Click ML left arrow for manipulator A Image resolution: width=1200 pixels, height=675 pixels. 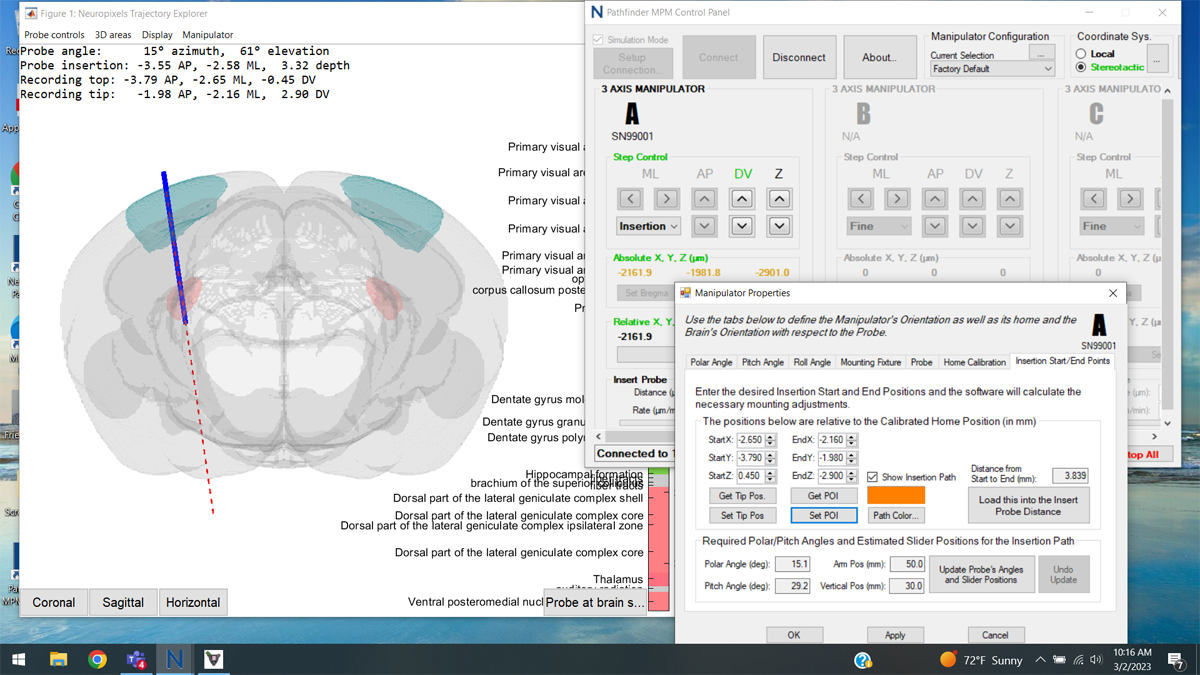629,199
